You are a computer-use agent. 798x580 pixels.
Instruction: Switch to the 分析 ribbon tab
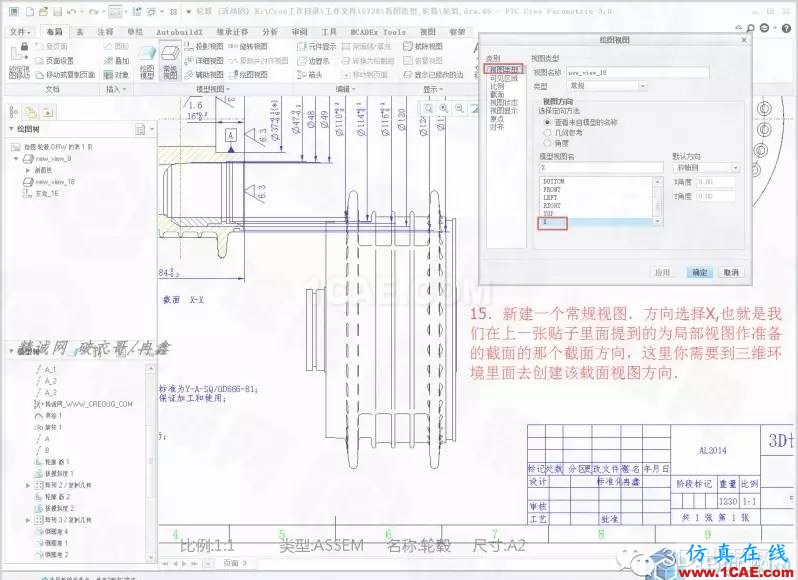pyautogui.click(x=270, y=32)
